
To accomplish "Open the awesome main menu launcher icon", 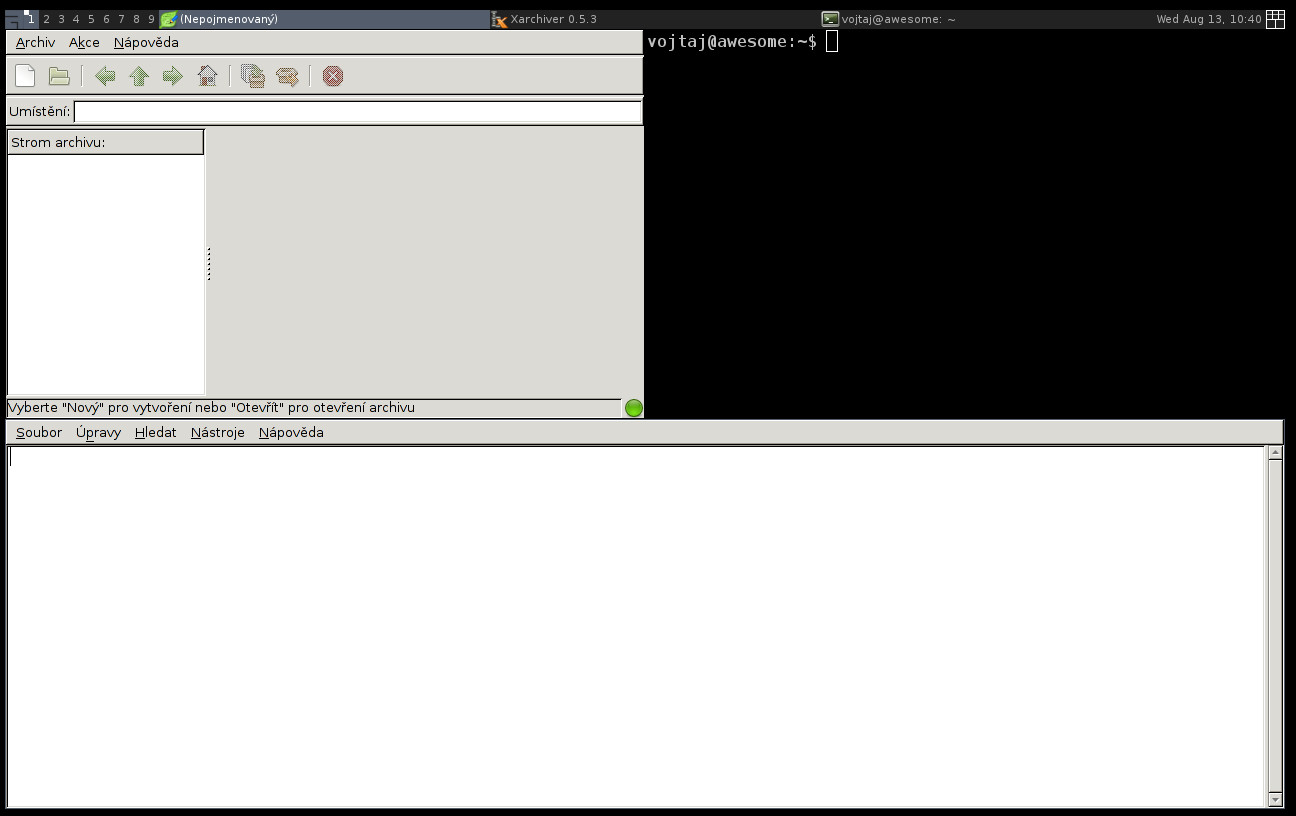I will tap(12, 19).
